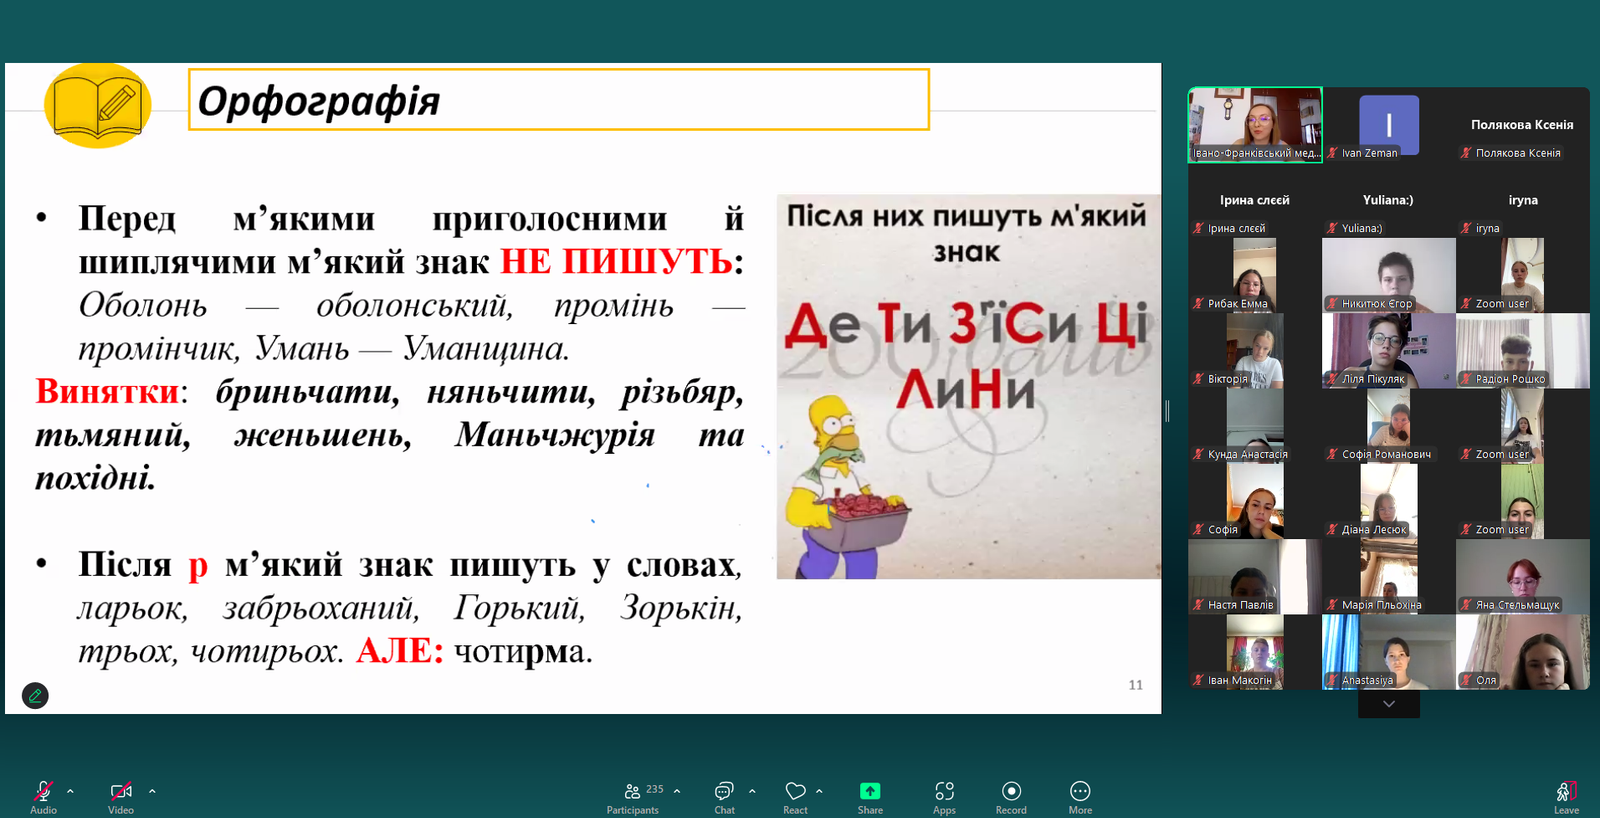Start the camera with the Video button
This screenshot has width=1600, height=818.
(121, 796)
